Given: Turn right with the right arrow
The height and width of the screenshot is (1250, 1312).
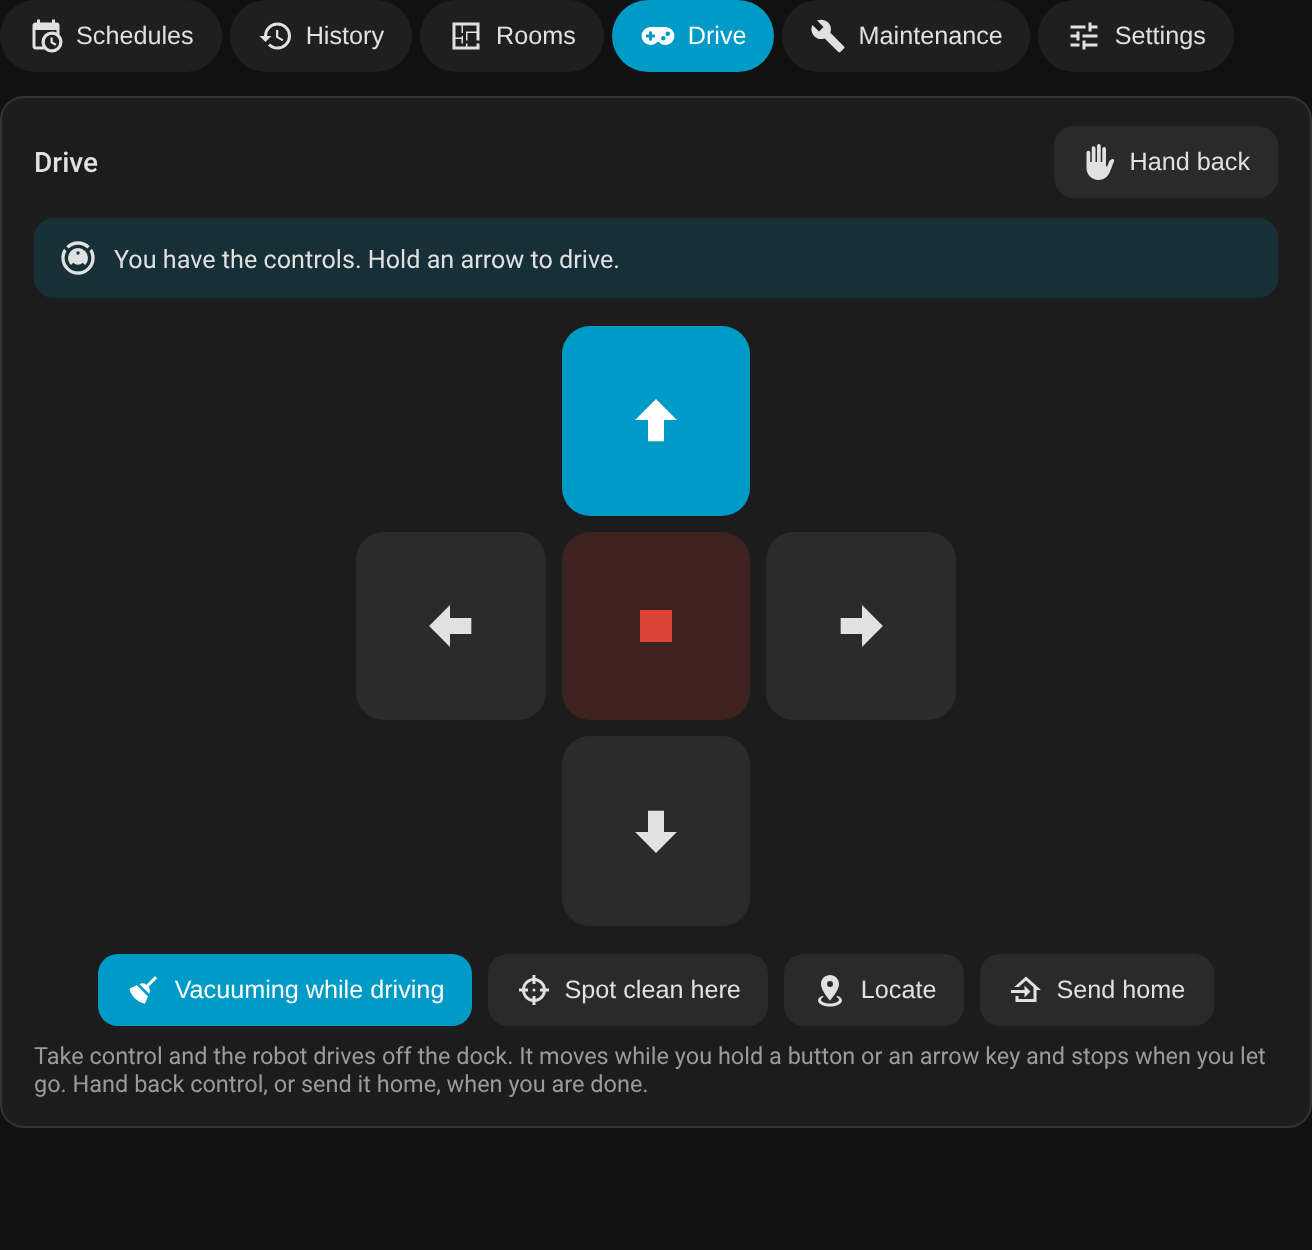Looking at the screenshot, I should (x=861, y=626).
